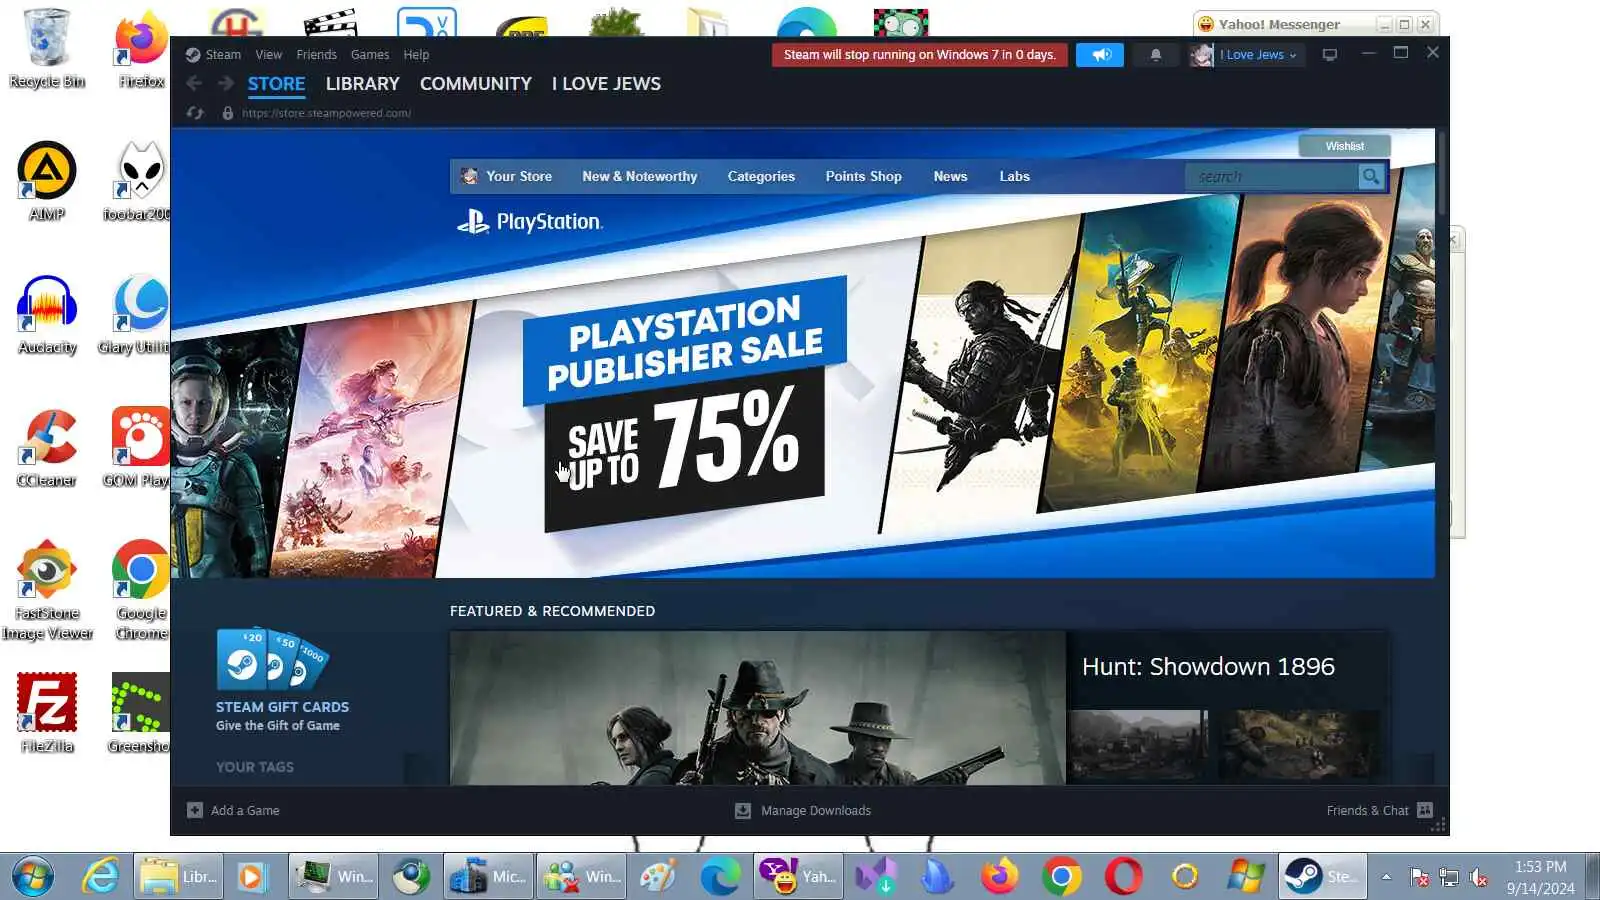Click the plus icon for Add a Game
Viewport: 1600px width, 900px height.
tap(195, 810)
